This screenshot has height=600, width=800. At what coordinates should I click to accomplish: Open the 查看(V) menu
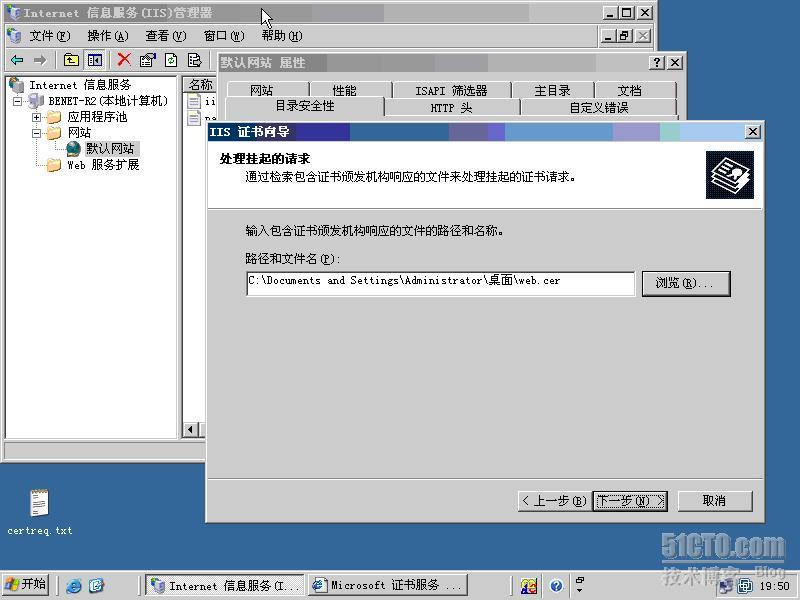point(166,36)
